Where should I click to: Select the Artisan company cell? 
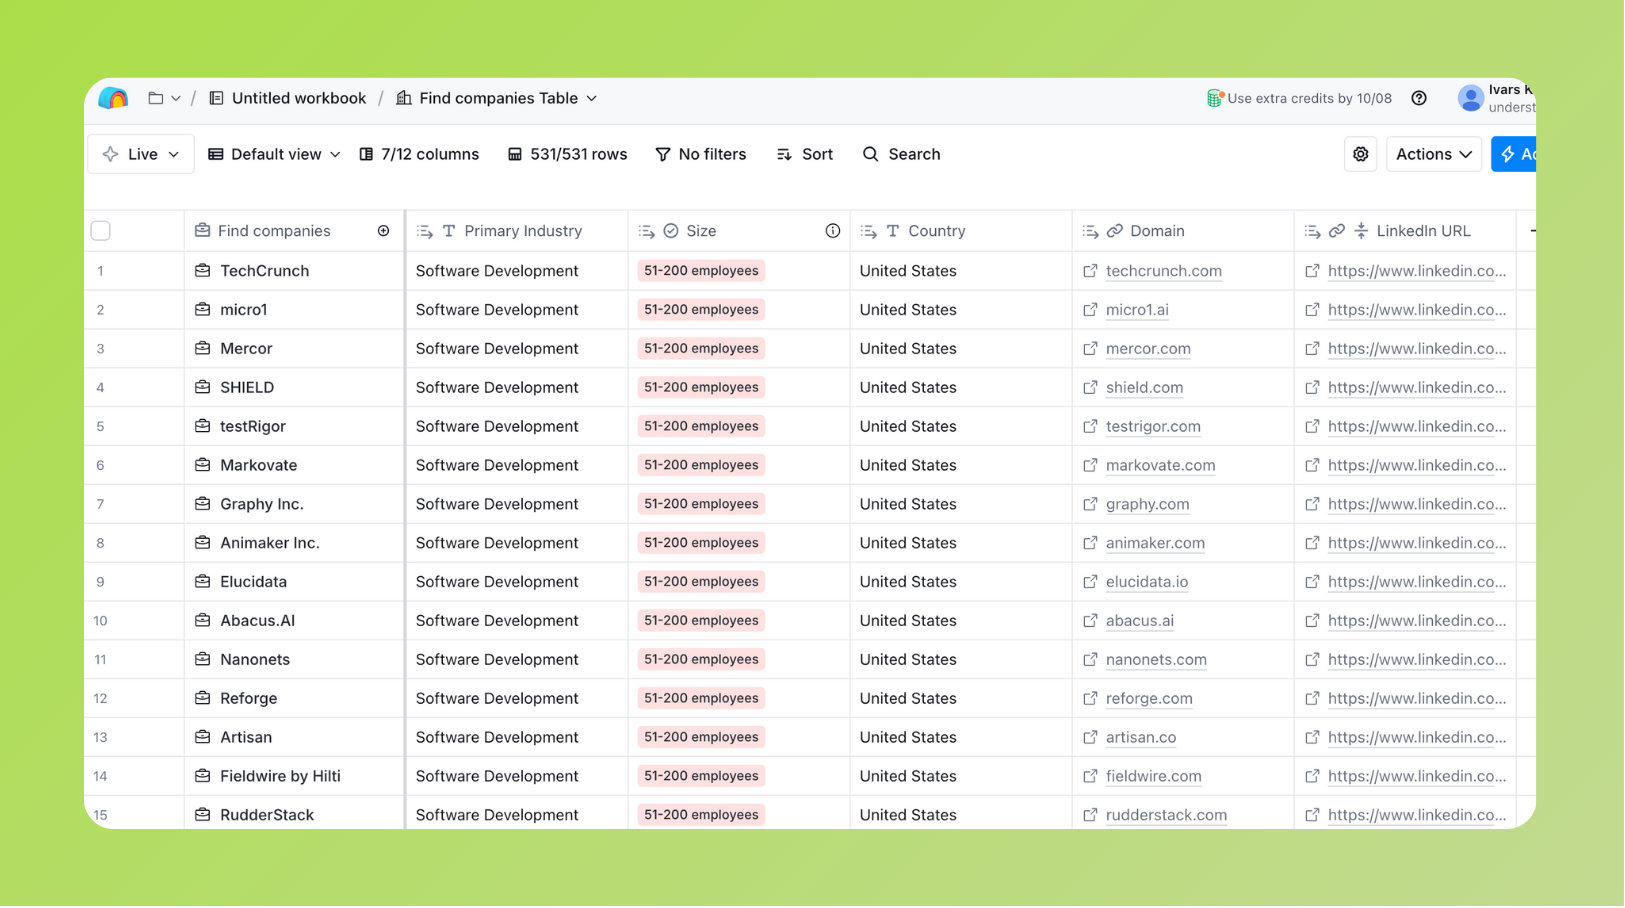pyautogui.click(x=295, y=737)
